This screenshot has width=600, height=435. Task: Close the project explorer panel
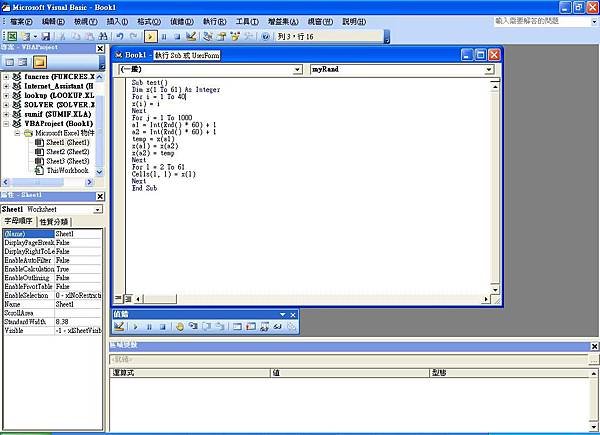tap(100, 48)
